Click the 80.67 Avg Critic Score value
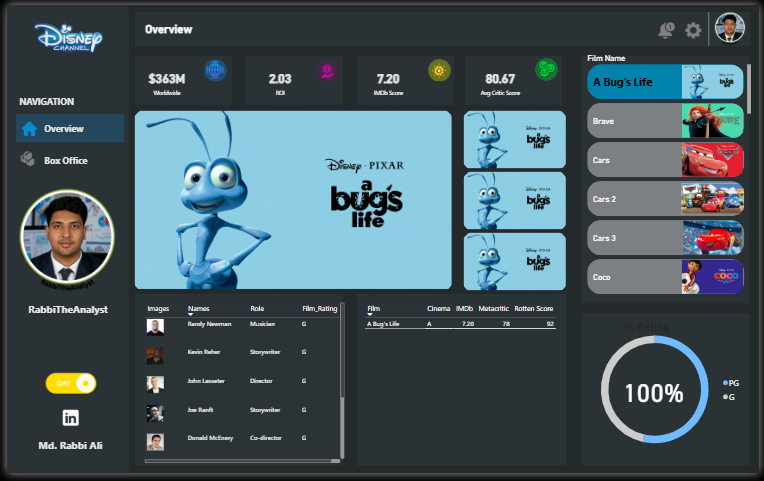This screenshot has height=481, width=764. click(x=500, y=79)
